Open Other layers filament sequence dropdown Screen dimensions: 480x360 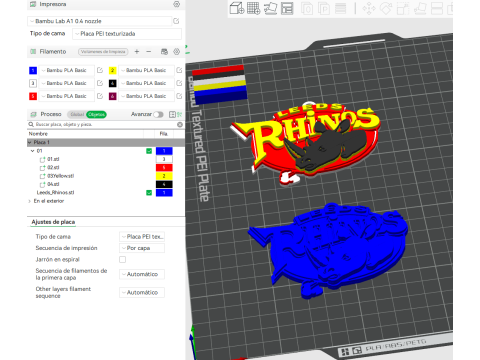[142, 292]
